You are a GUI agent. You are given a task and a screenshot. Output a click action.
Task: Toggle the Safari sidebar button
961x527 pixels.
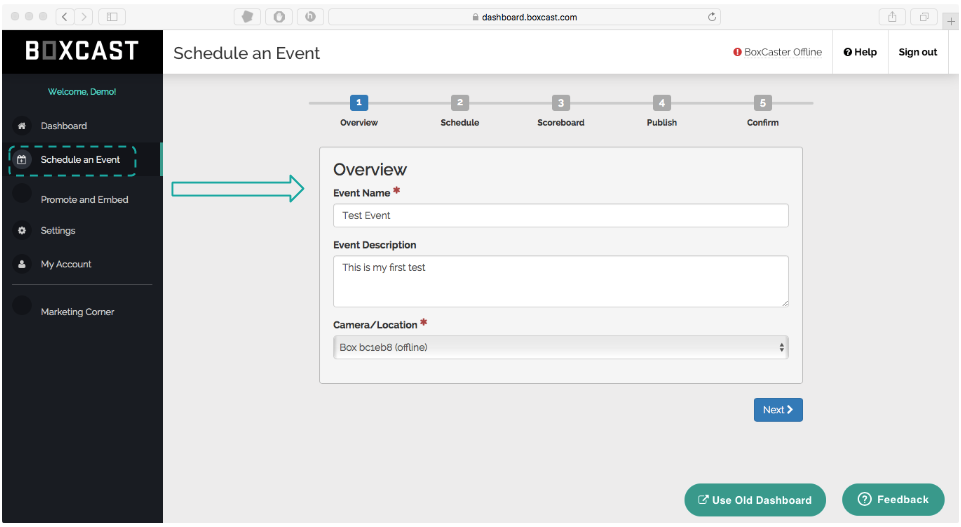pos(111,17)
